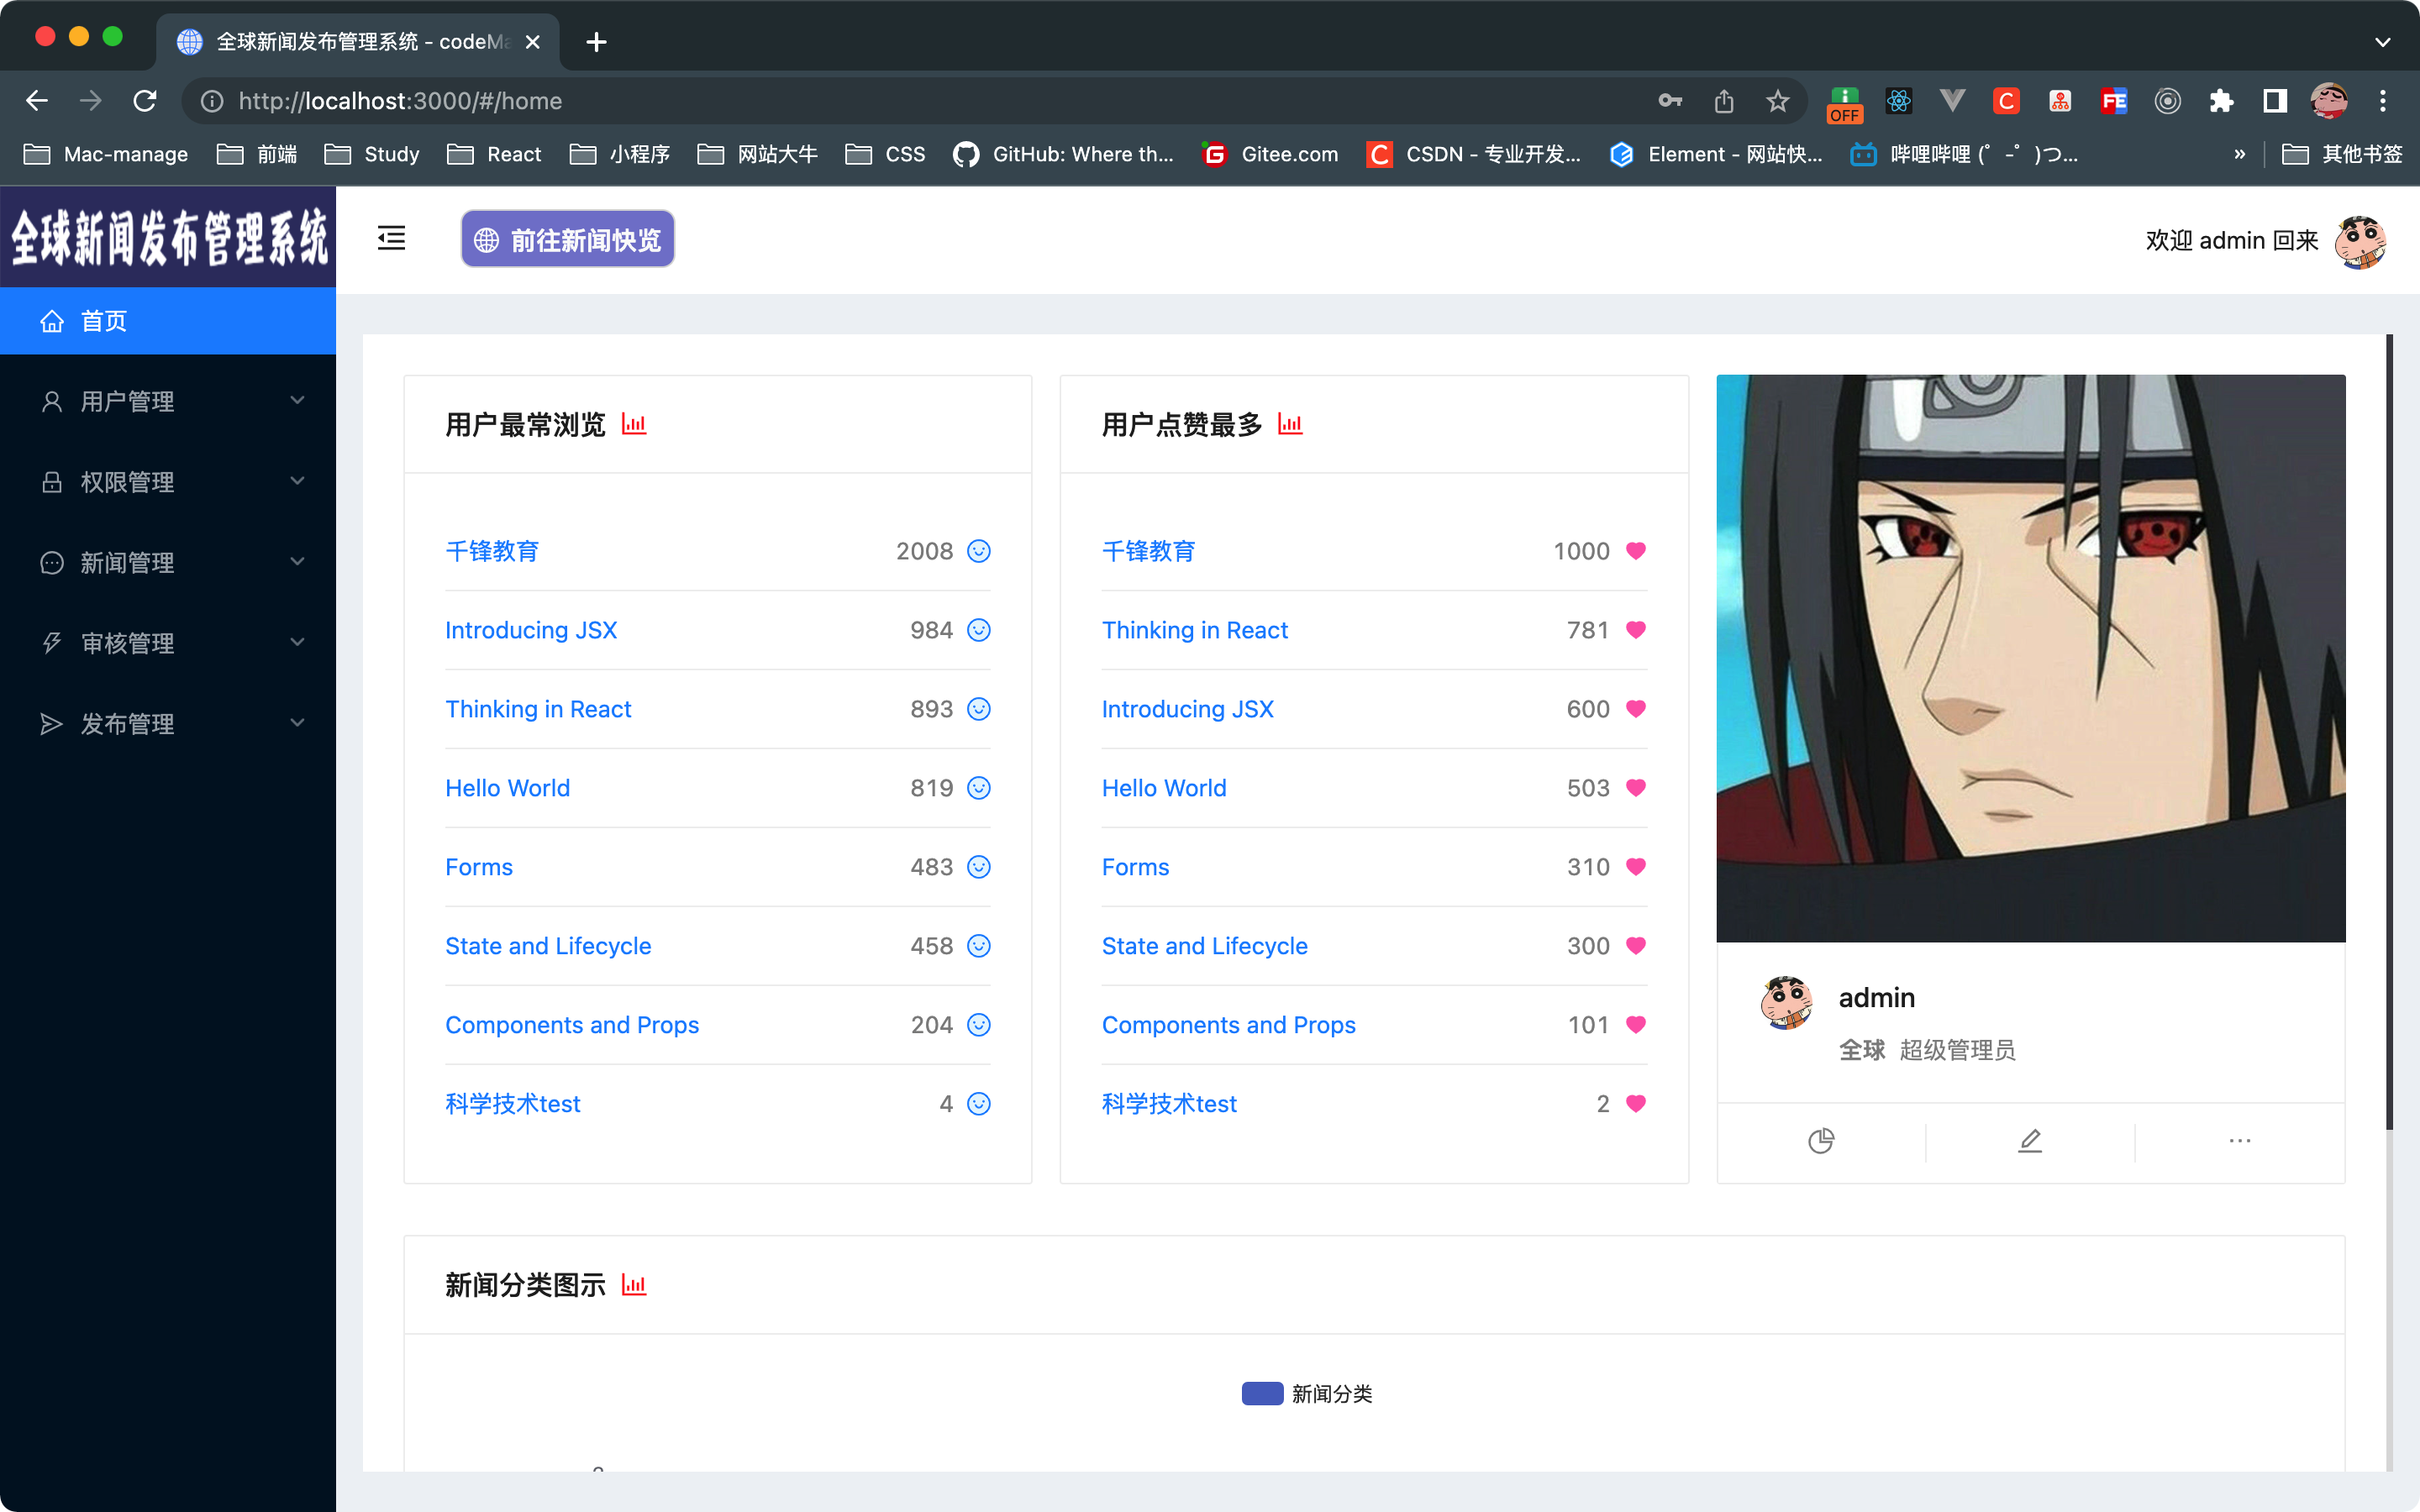
Task: Open the Study bookmarks folder
Action: pos(371,154)
